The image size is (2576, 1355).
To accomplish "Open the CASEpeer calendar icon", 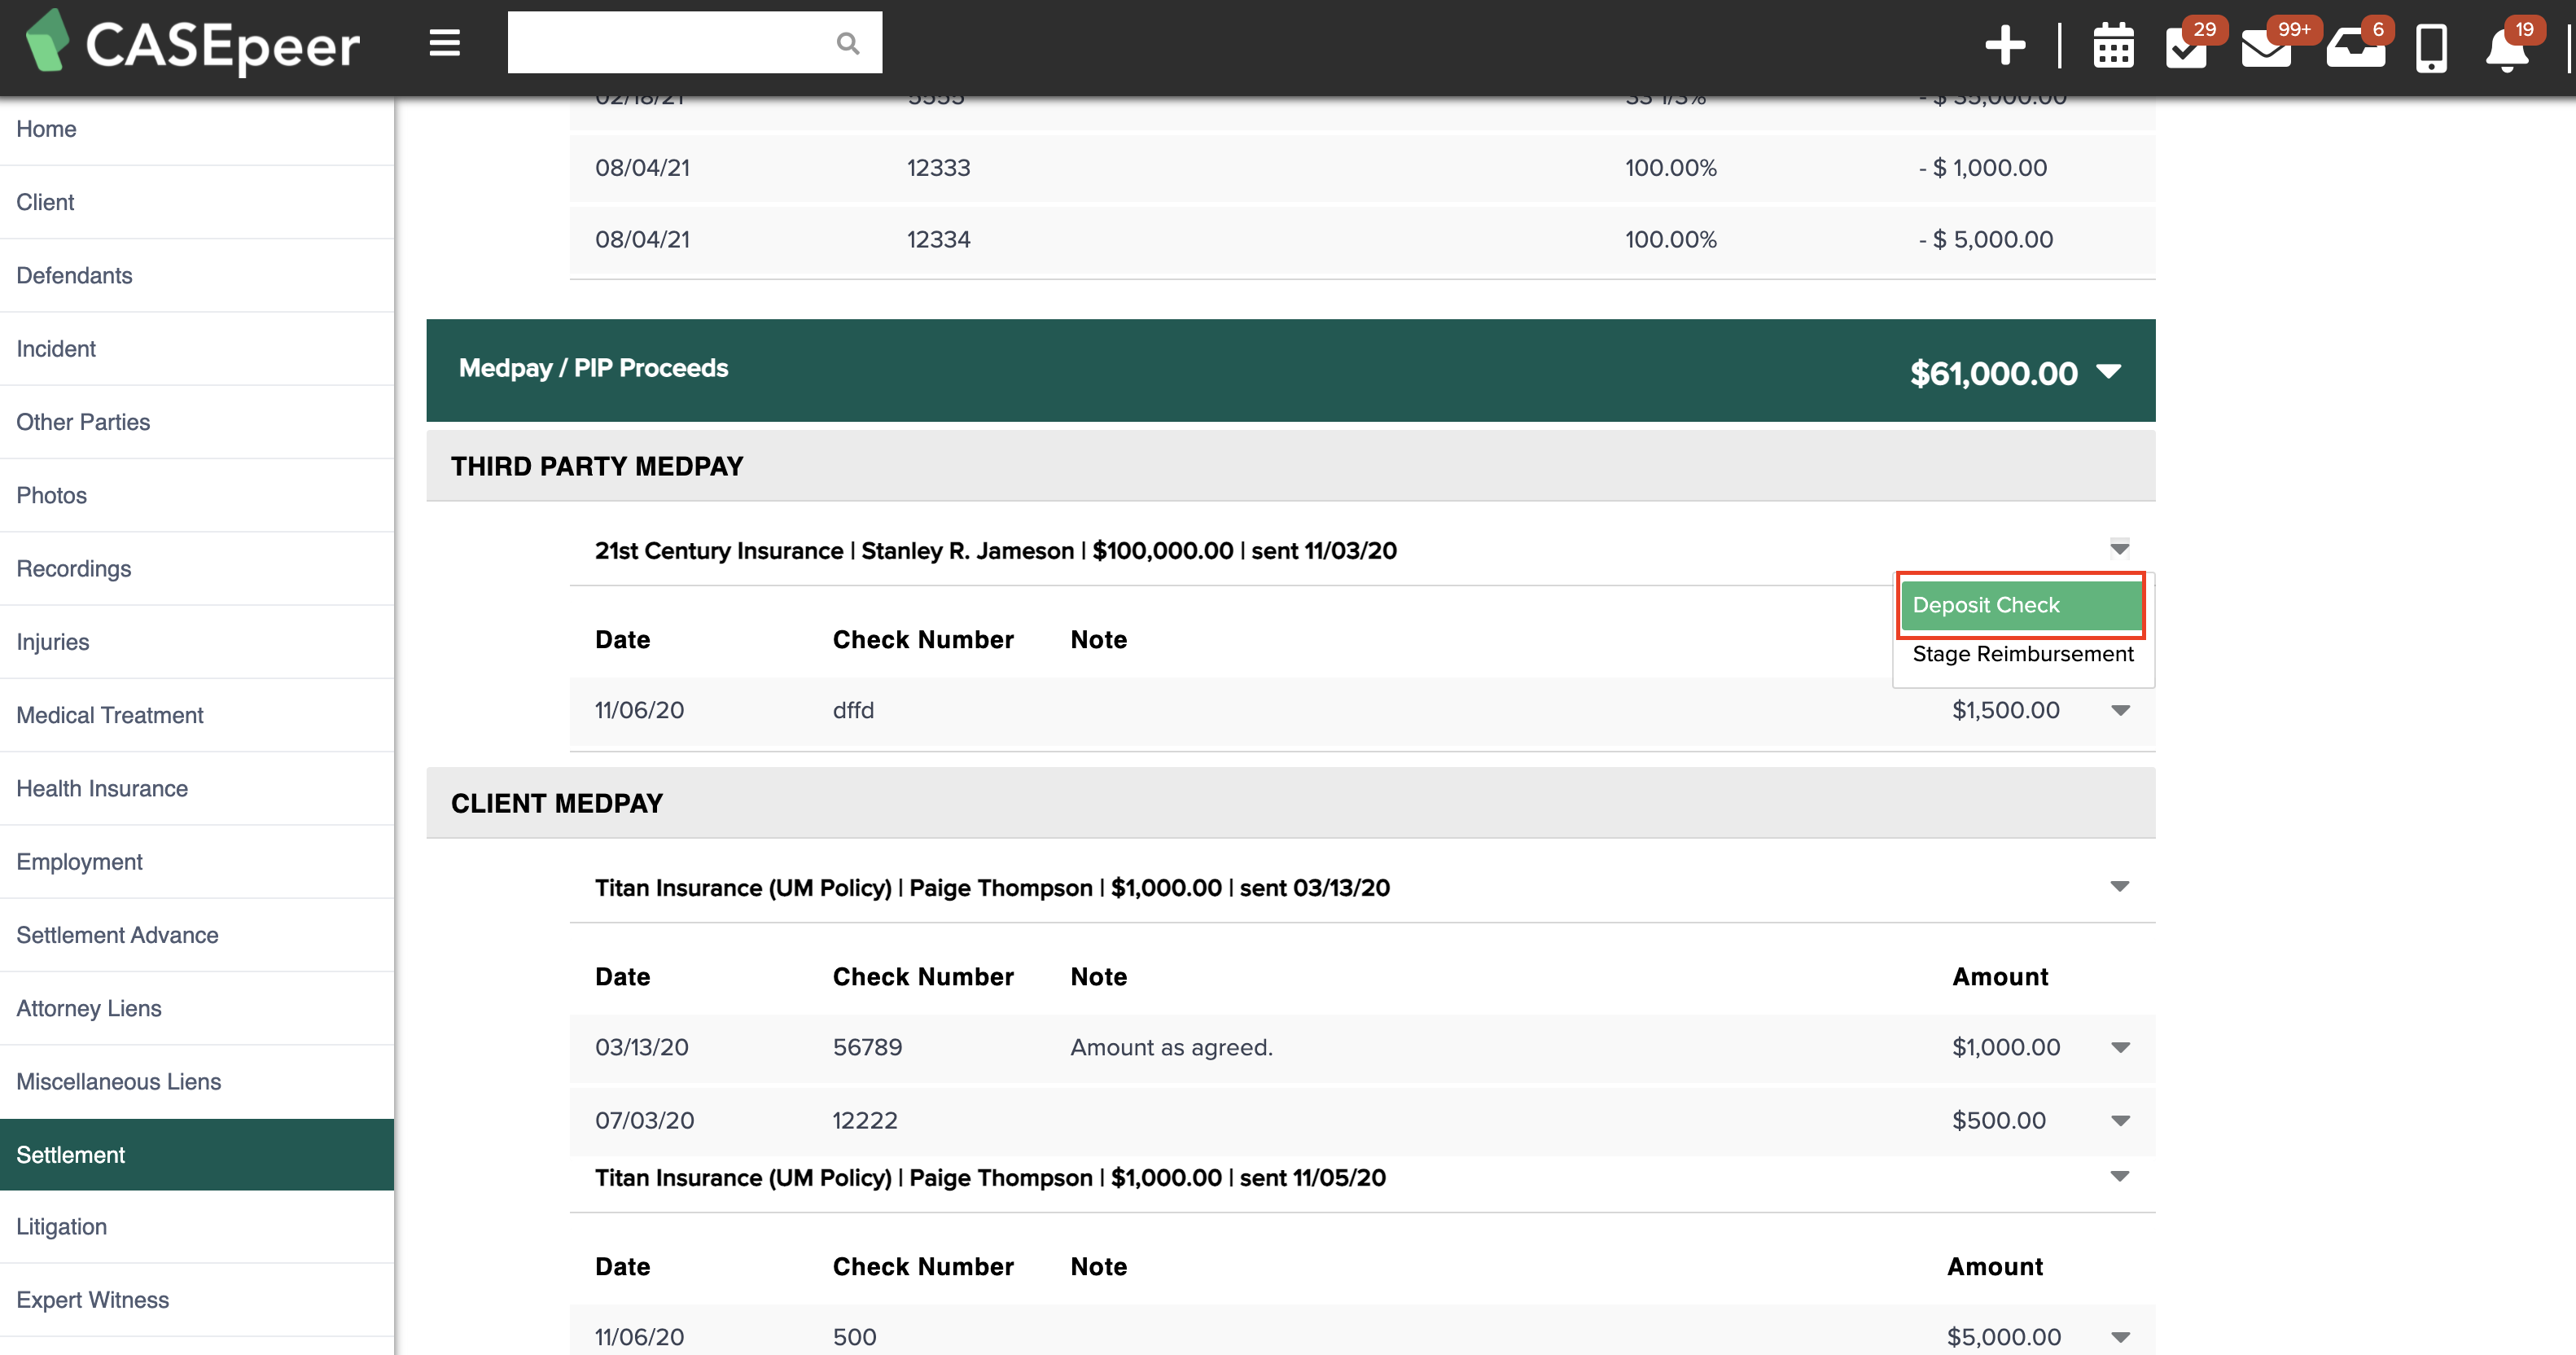I will click(2113, 43).
